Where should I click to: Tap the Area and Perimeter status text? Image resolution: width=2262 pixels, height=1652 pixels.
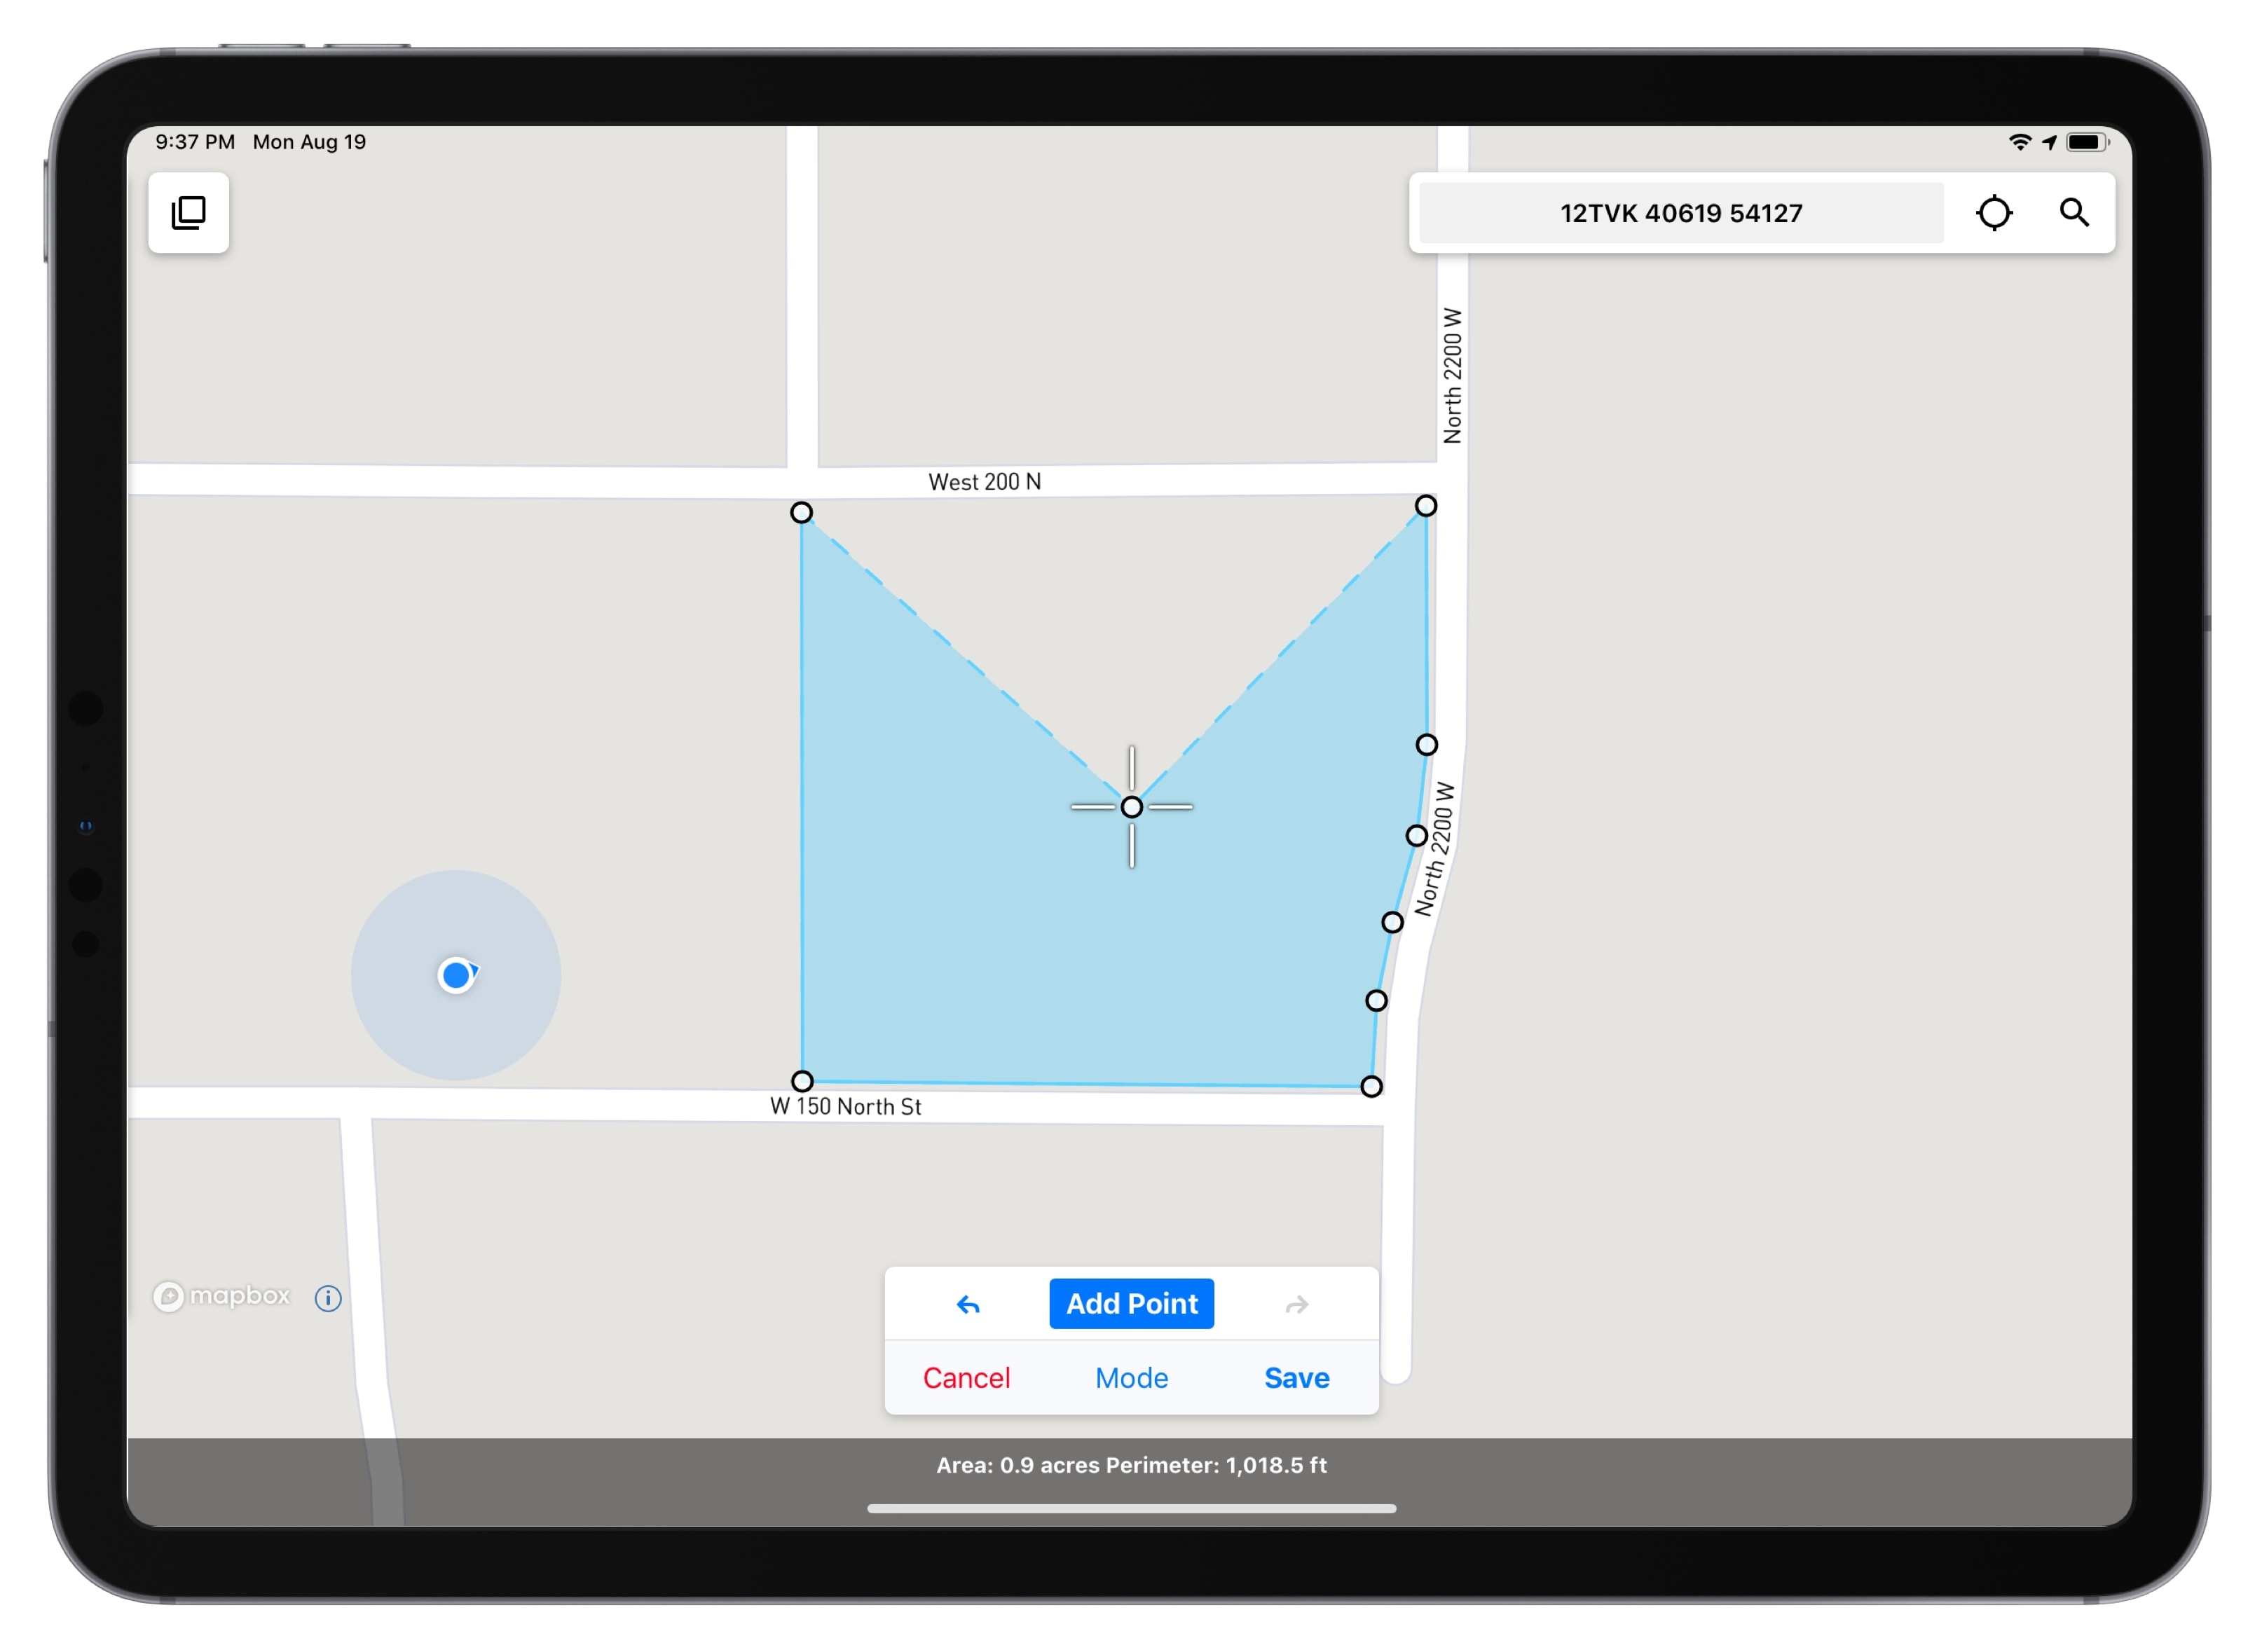(1131, 1465)
